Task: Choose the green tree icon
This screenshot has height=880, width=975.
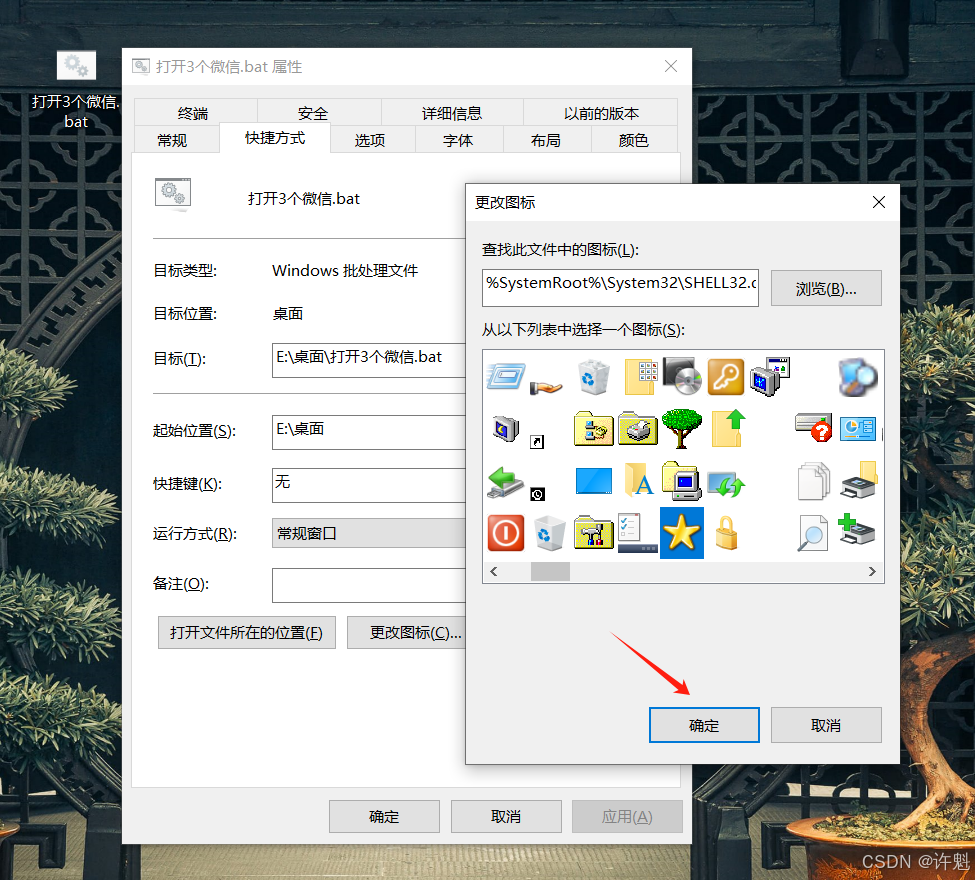Action: (682, 428)
